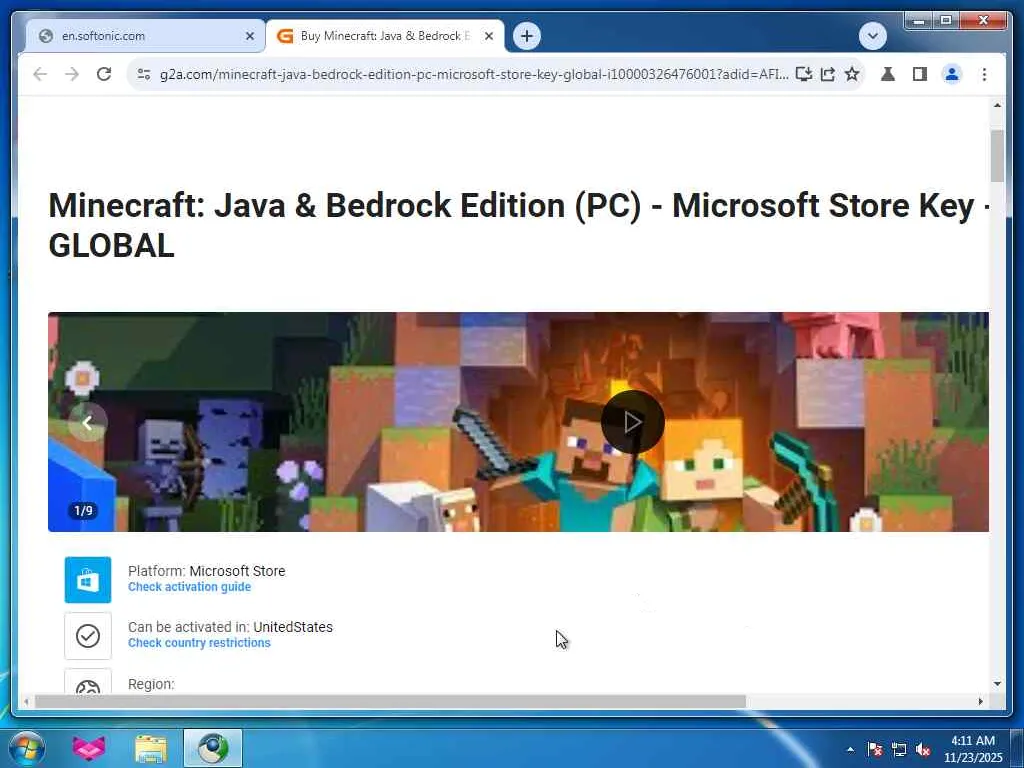Click the install app icon in address bar

click(x=804, y=74)
